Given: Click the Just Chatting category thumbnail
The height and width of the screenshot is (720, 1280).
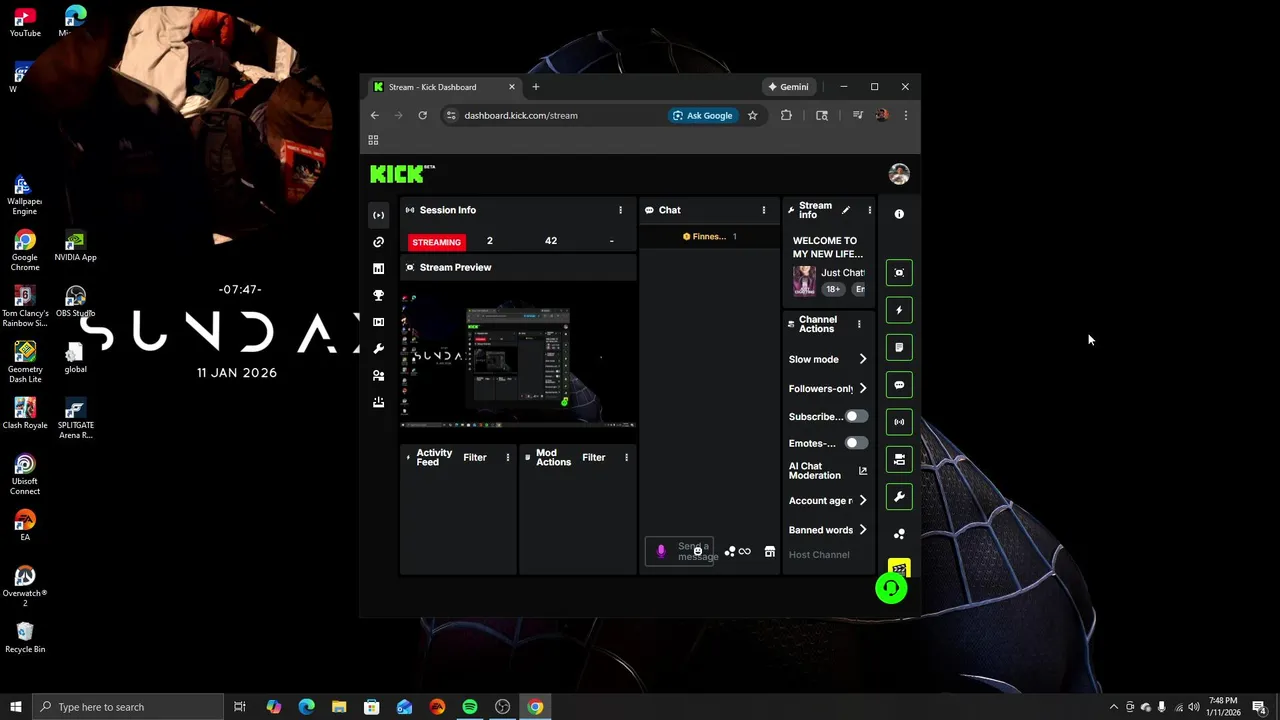Looking at the screenshot, I should point(804,281).
